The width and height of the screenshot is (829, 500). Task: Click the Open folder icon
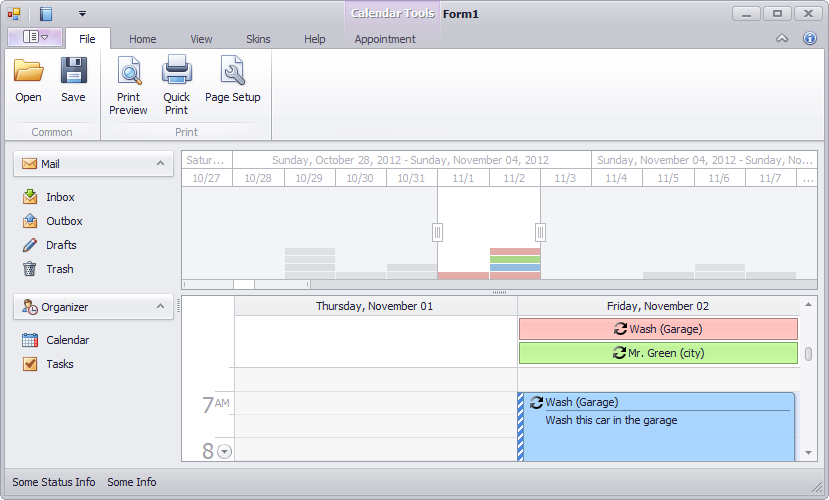coord(29,71)
